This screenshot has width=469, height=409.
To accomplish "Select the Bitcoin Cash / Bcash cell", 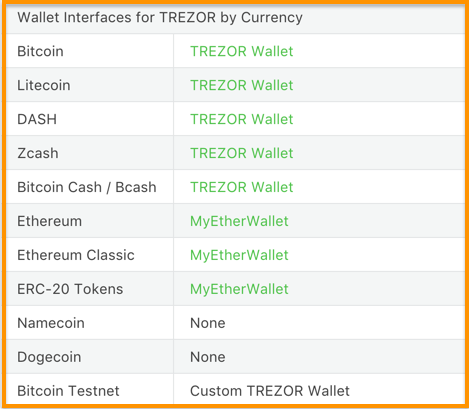I will point(90,187).
